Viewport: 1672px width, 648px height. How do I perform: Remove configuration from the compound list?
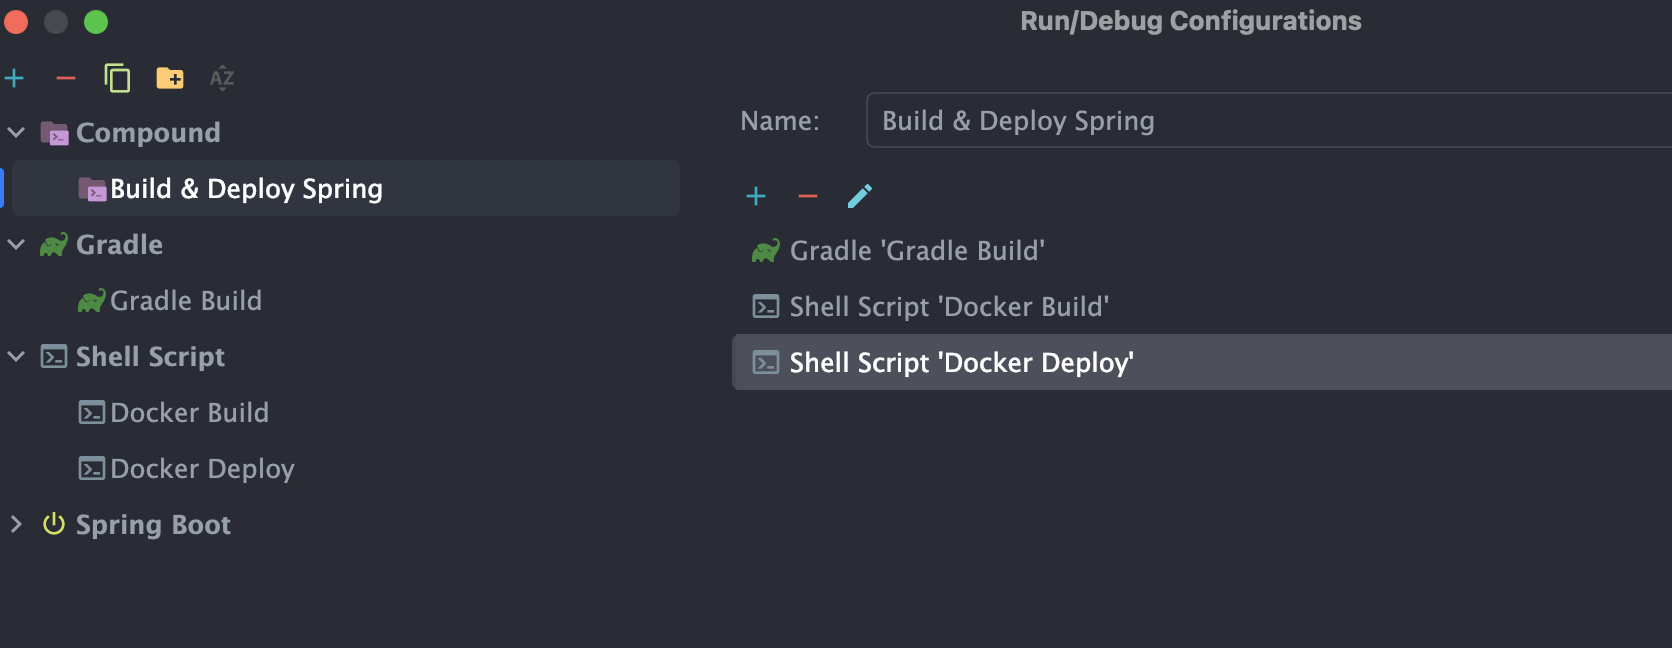[x=808, y=196]
